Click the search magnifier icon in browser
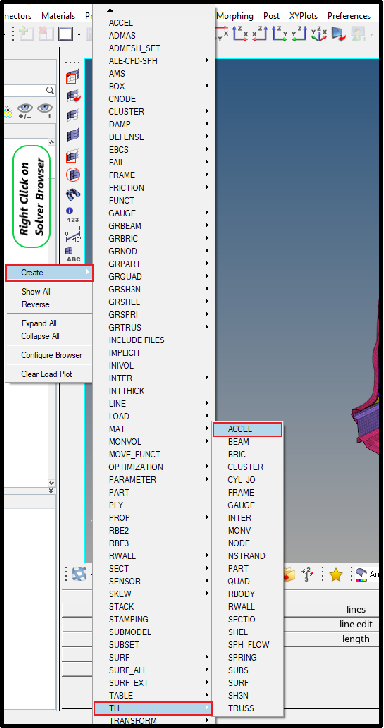The height and width of the screenshot is (728, 384). pyautogui.click(x=50, y=90)
